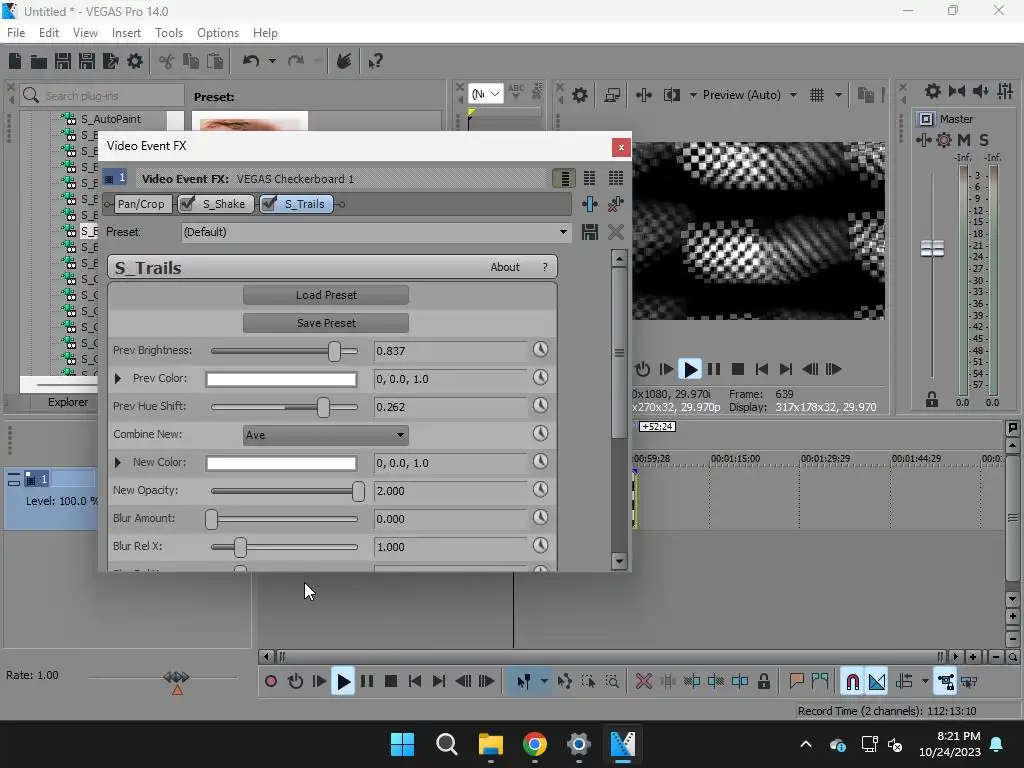Expand the New Color parameter group

(x=118, y=462)
